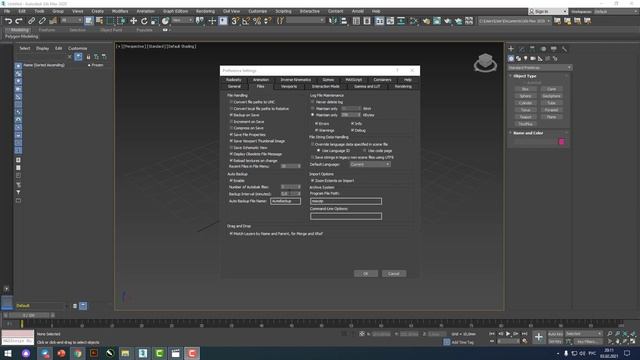The height and width of the screenshot is (360, 640).
Task: Click the time slider frame handle
Action: click(29, 316)
